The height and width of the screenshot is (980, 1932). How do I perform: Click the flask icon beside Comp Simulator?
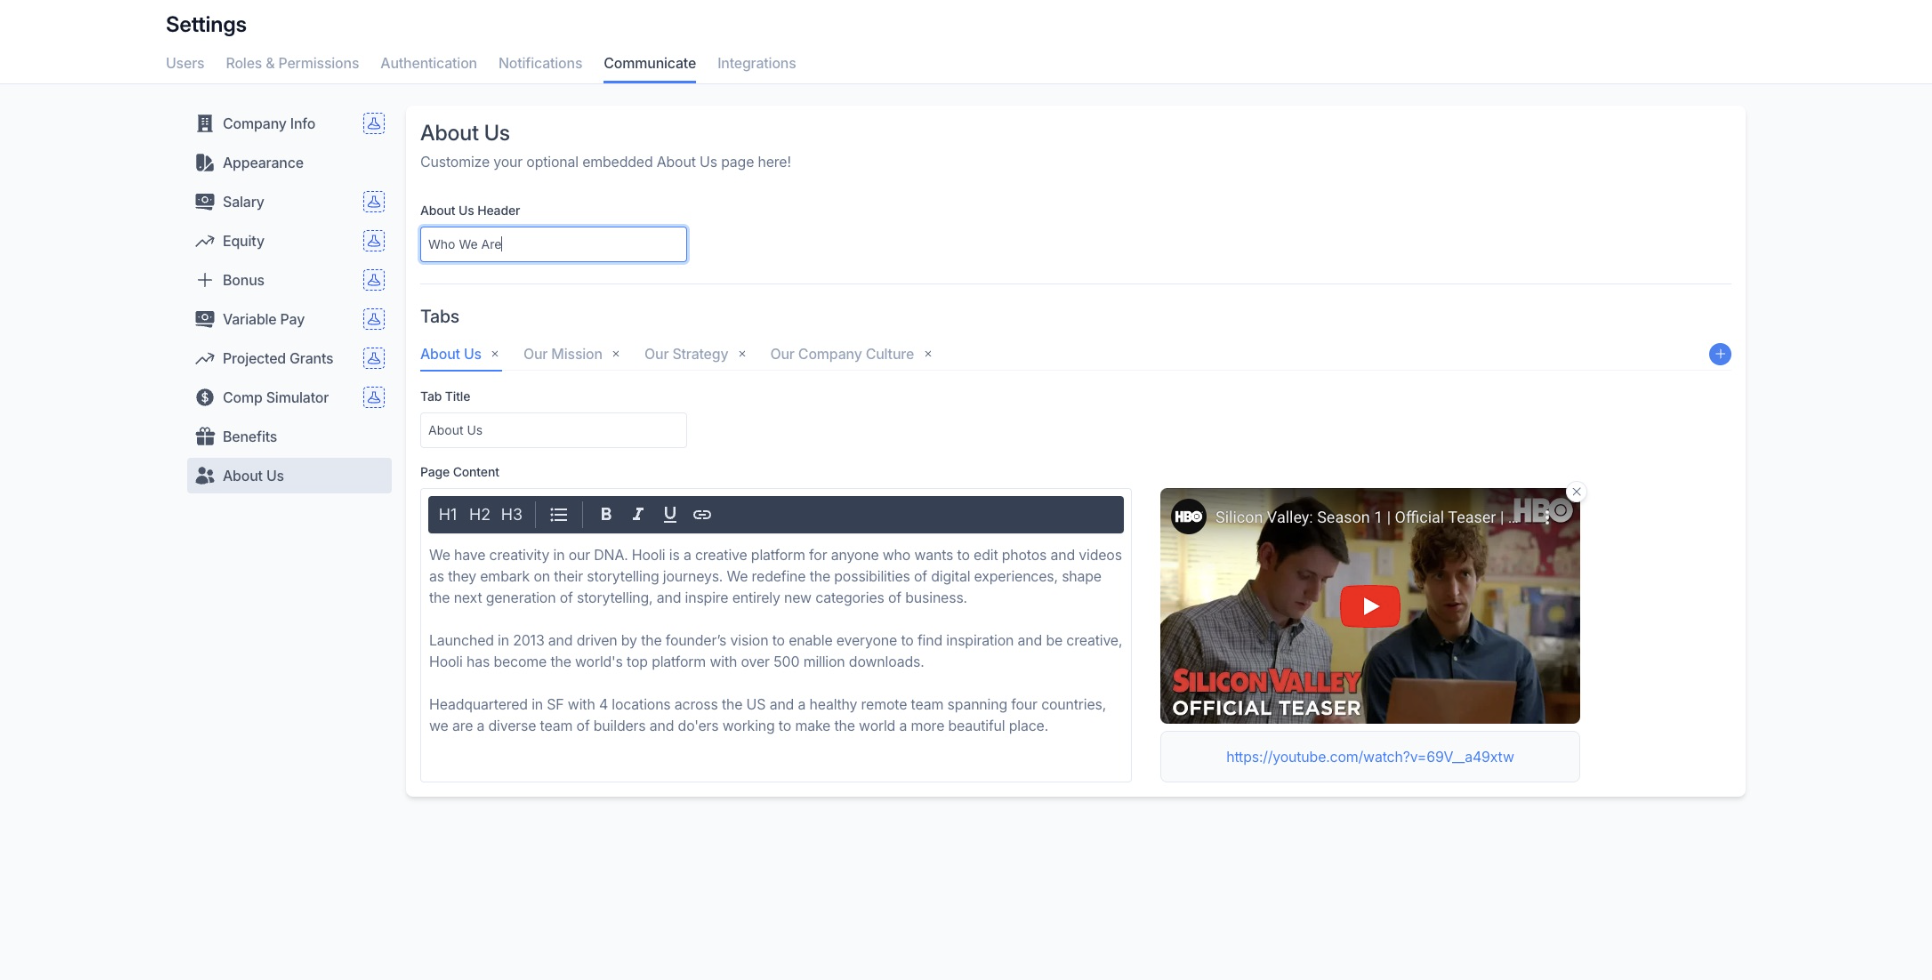[x=373, y=397]
